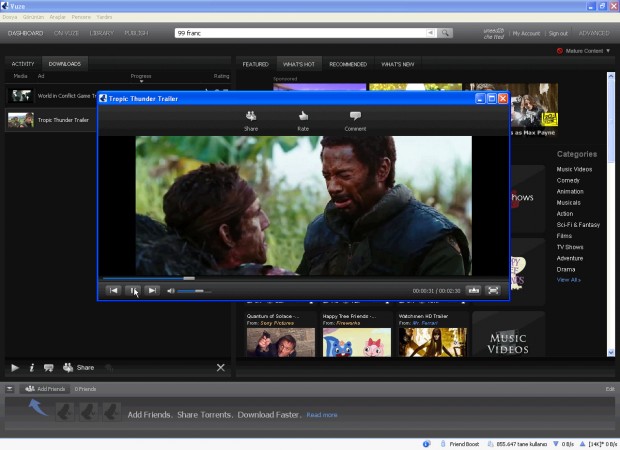The image size is (620, 450).
Task: Choose the Animation category
Action: pos(570,191)
